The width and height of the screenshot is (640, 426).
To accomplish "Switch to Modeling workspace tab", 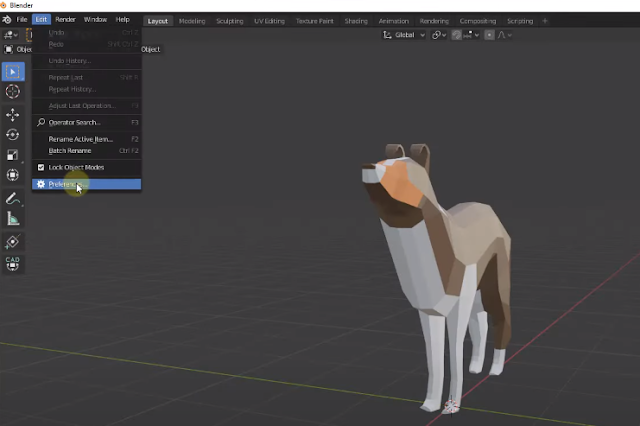I will click(x=192, y=21).
